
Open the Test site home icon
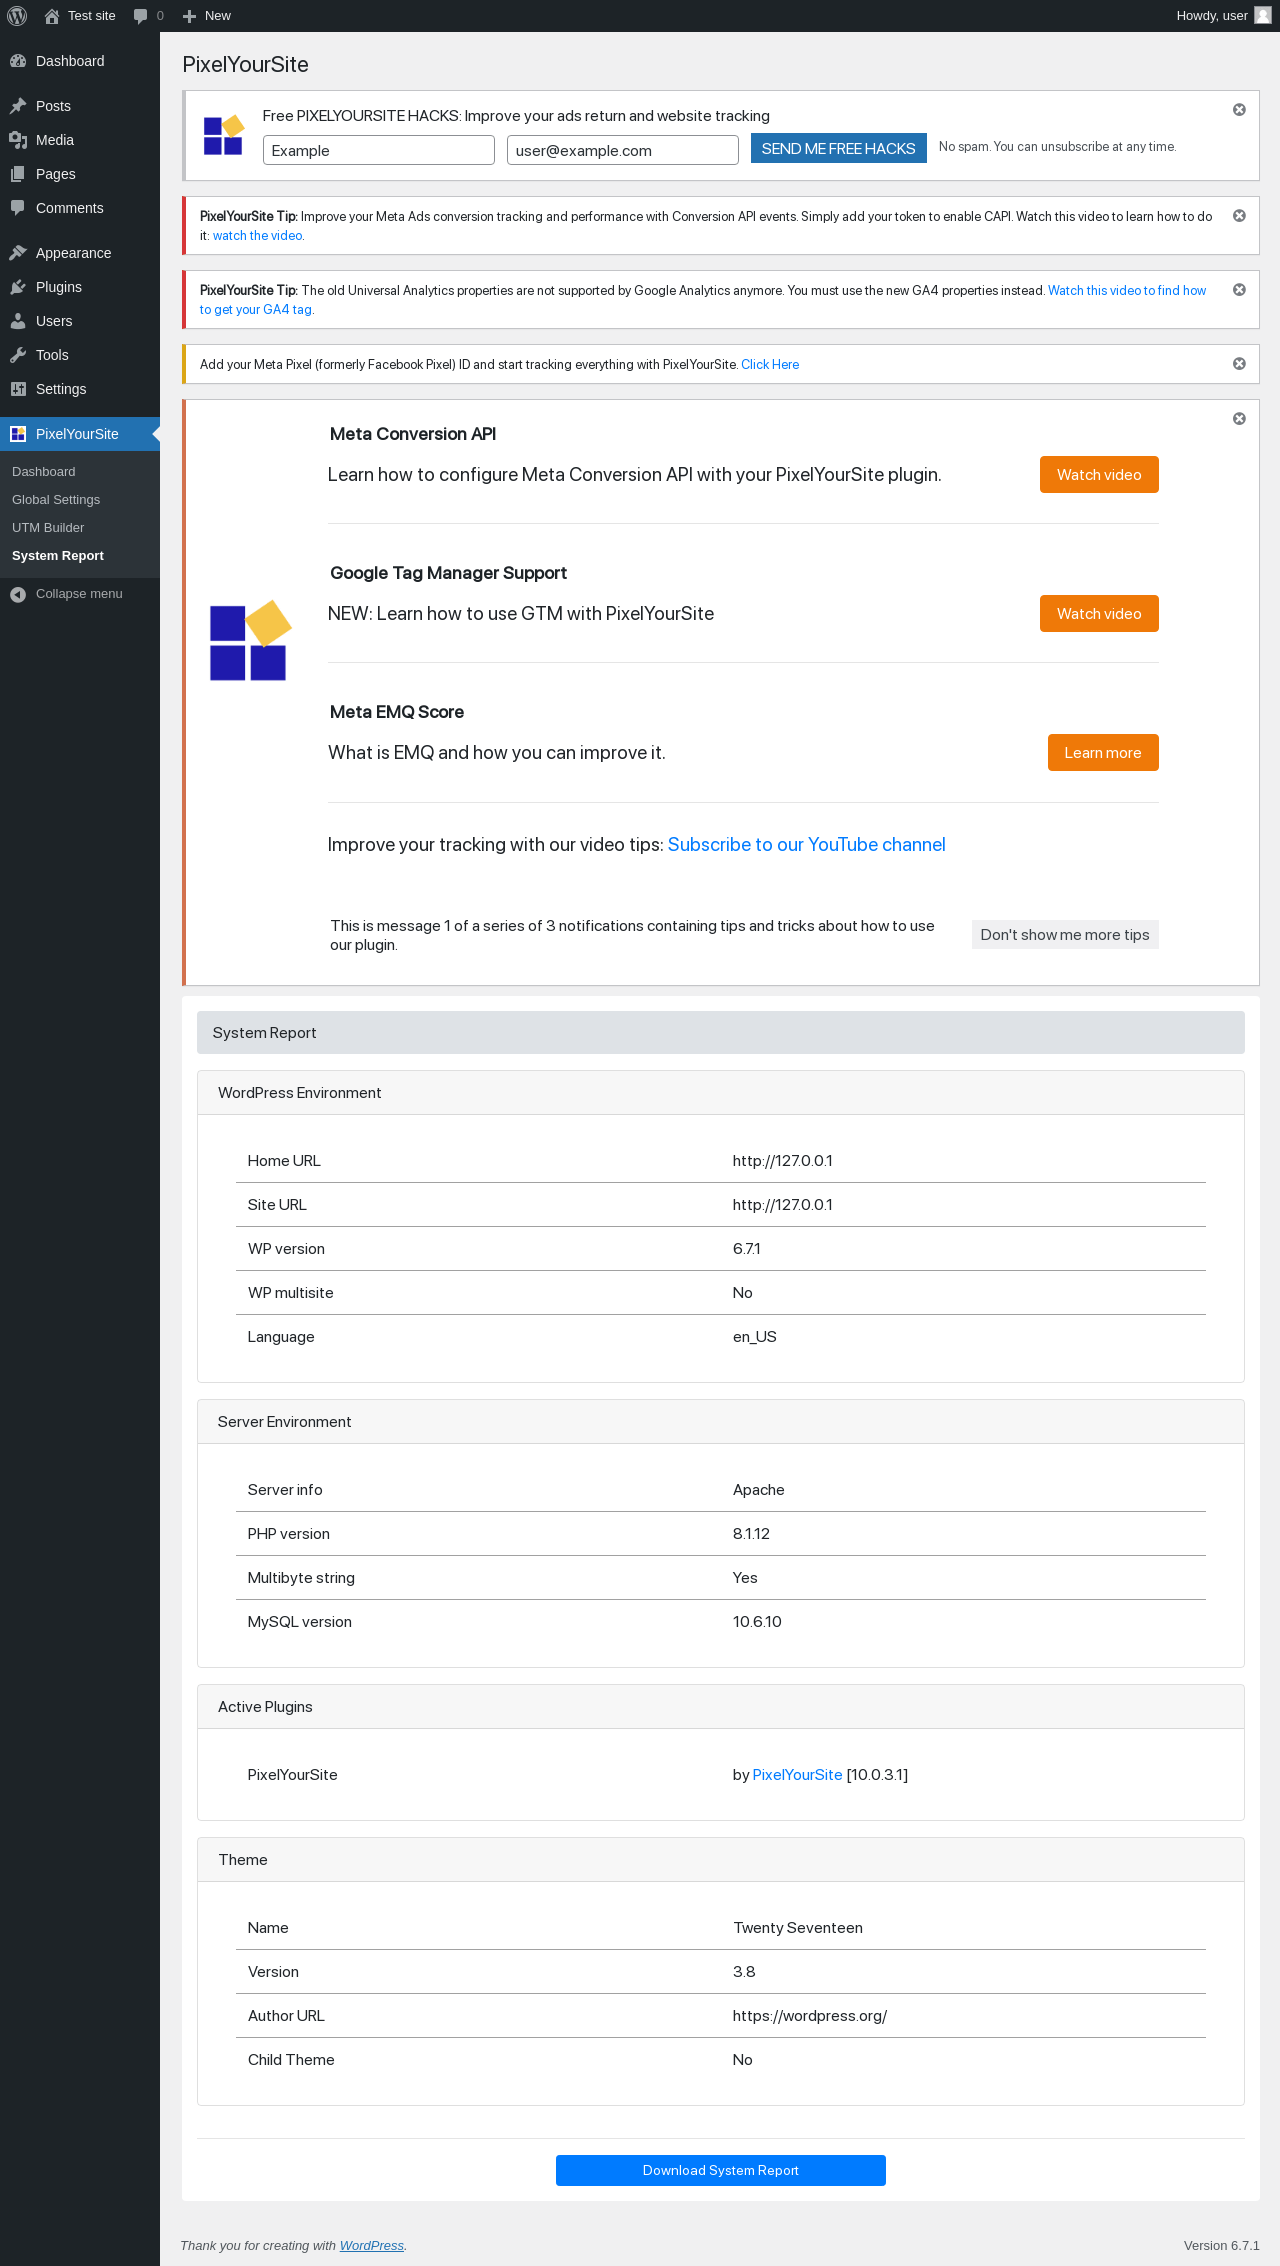coord(52,16)
